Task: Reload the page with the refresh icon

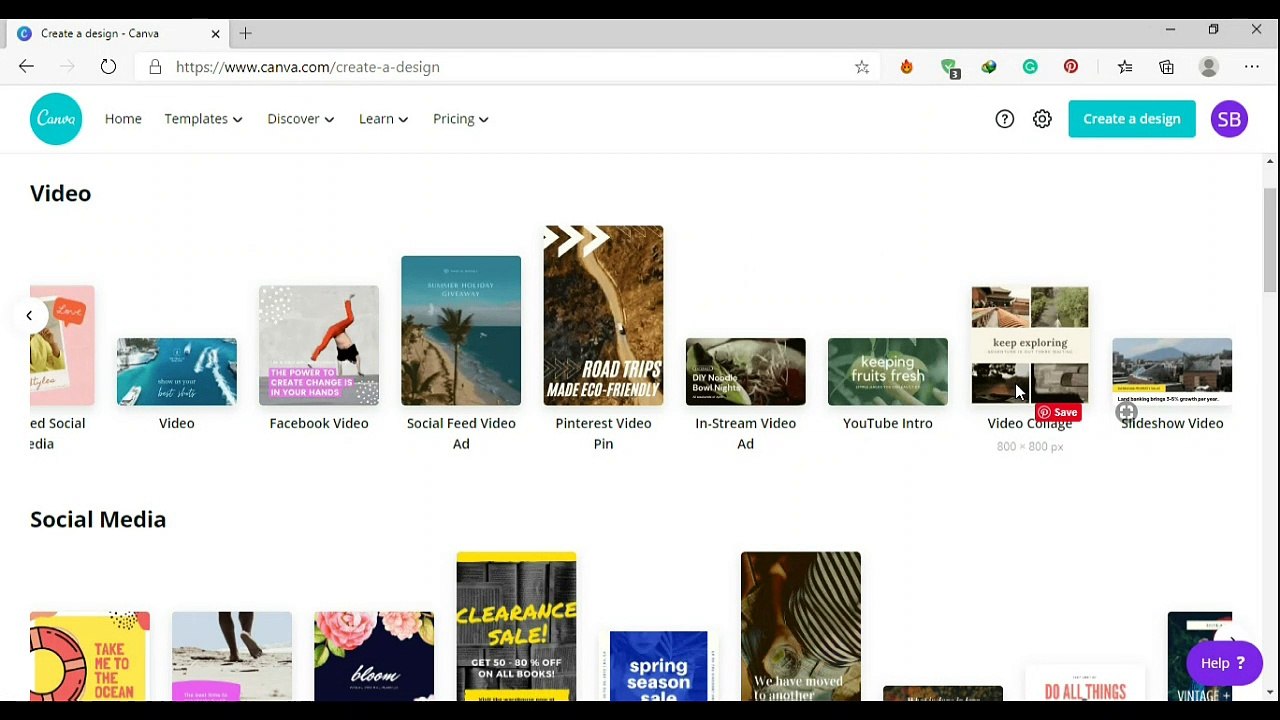Action: point(108,67)
